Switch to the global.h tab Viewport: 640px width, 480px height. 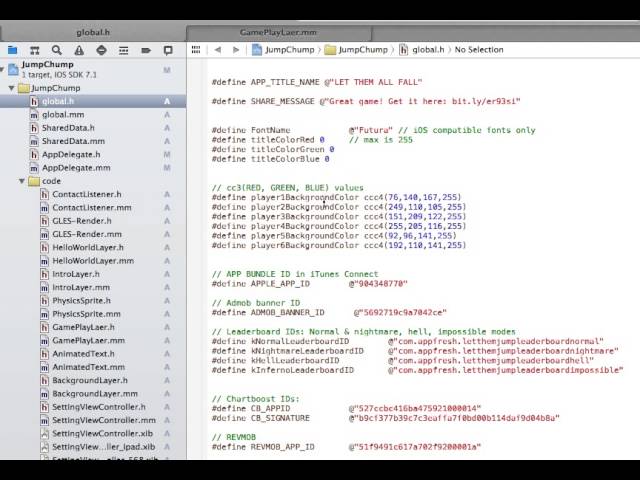[x=93, y=32]
